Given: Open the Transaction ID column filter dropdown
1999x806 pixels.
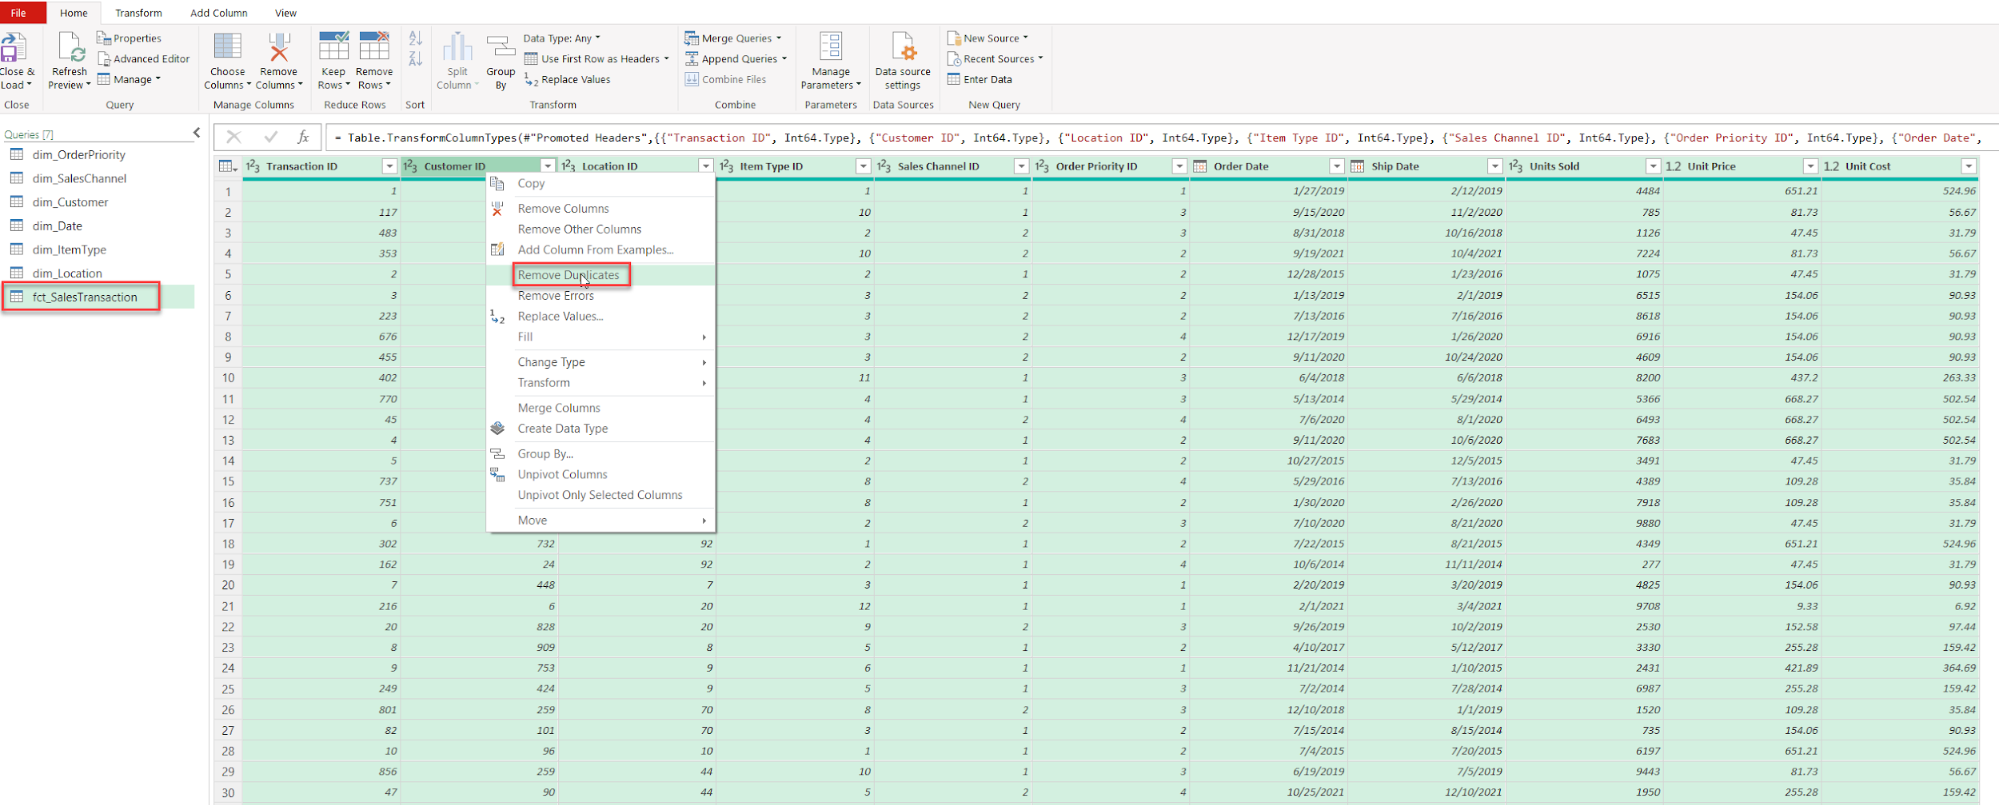Looking at the screenshot, I should pyautogui.click(x=389, y=166).
